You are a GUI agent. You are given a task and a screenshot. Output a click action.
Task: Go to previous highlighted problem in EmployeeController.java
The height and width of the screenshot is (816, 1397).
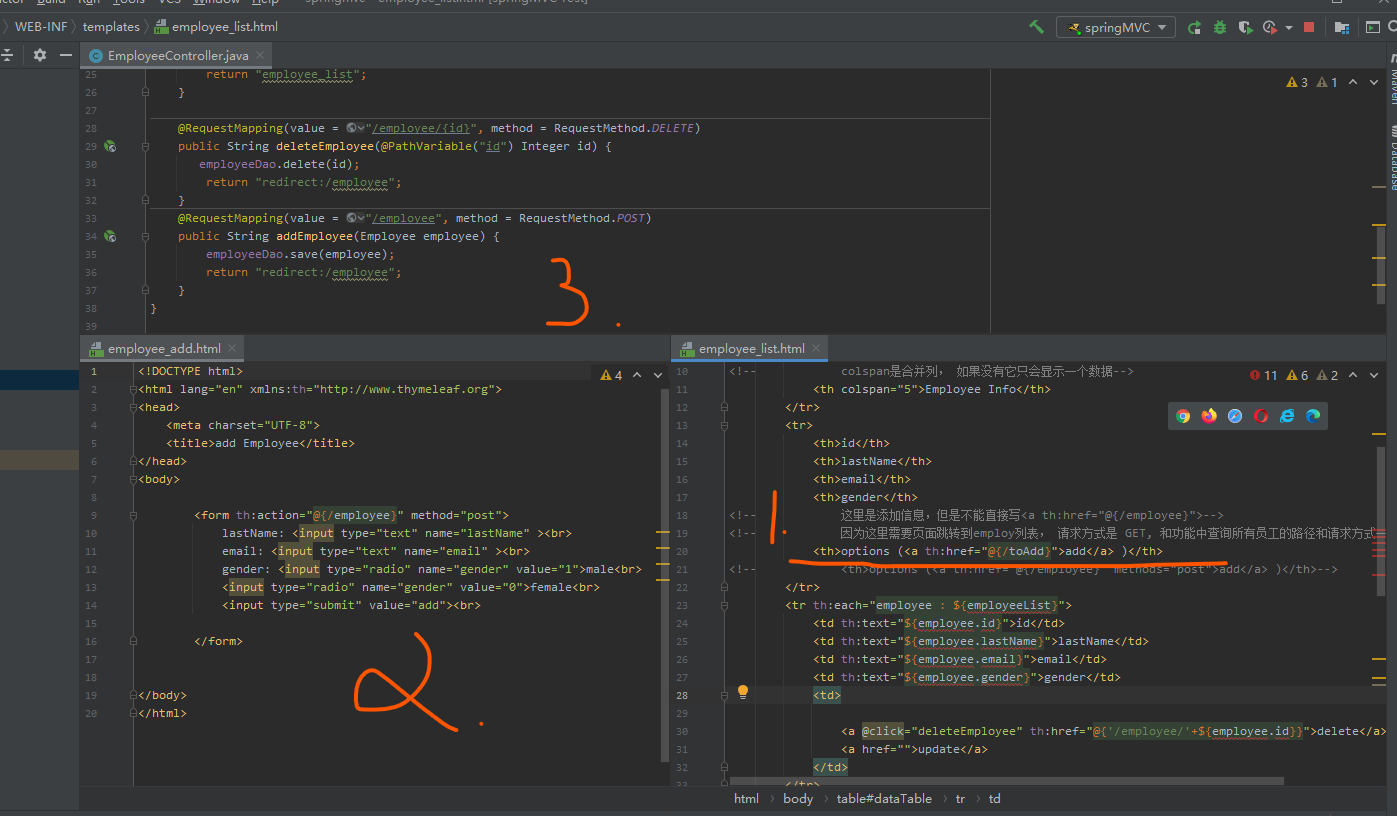click(1352, 82)
